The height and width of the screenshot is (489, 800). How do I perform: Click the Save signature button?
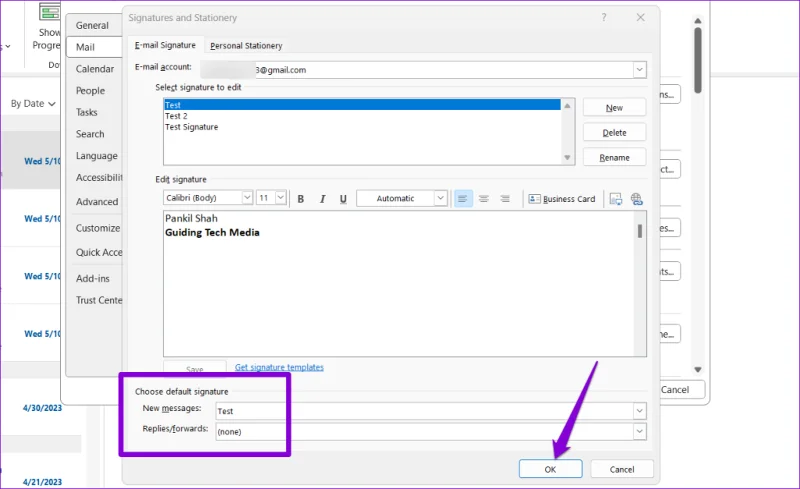coord(195,368)
